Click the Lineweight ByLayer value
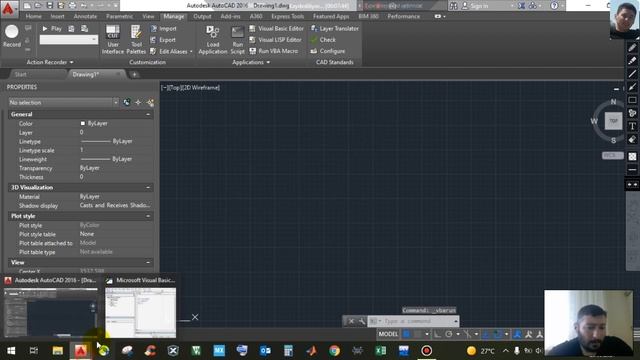This screenshot has width=640, height=360. (x=107, y=159)
